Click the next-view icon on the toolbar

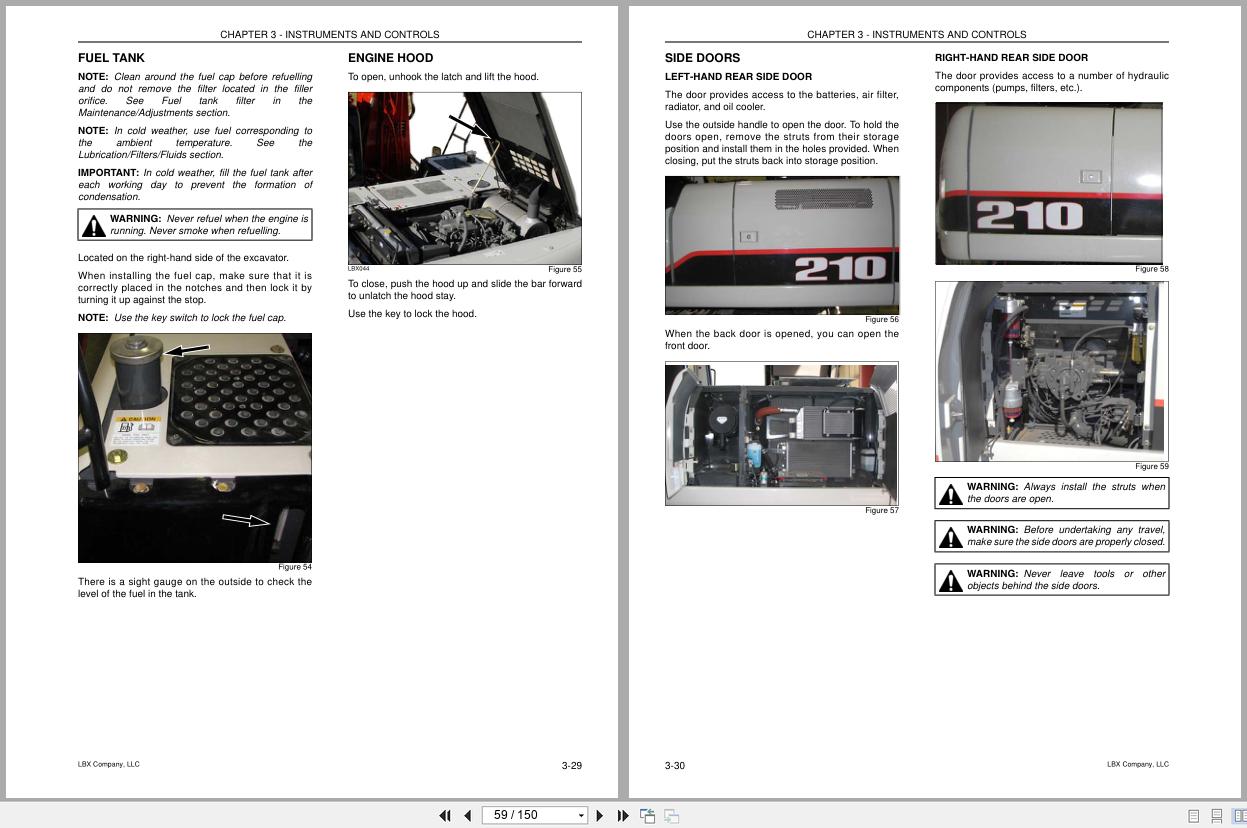point(671,815)
